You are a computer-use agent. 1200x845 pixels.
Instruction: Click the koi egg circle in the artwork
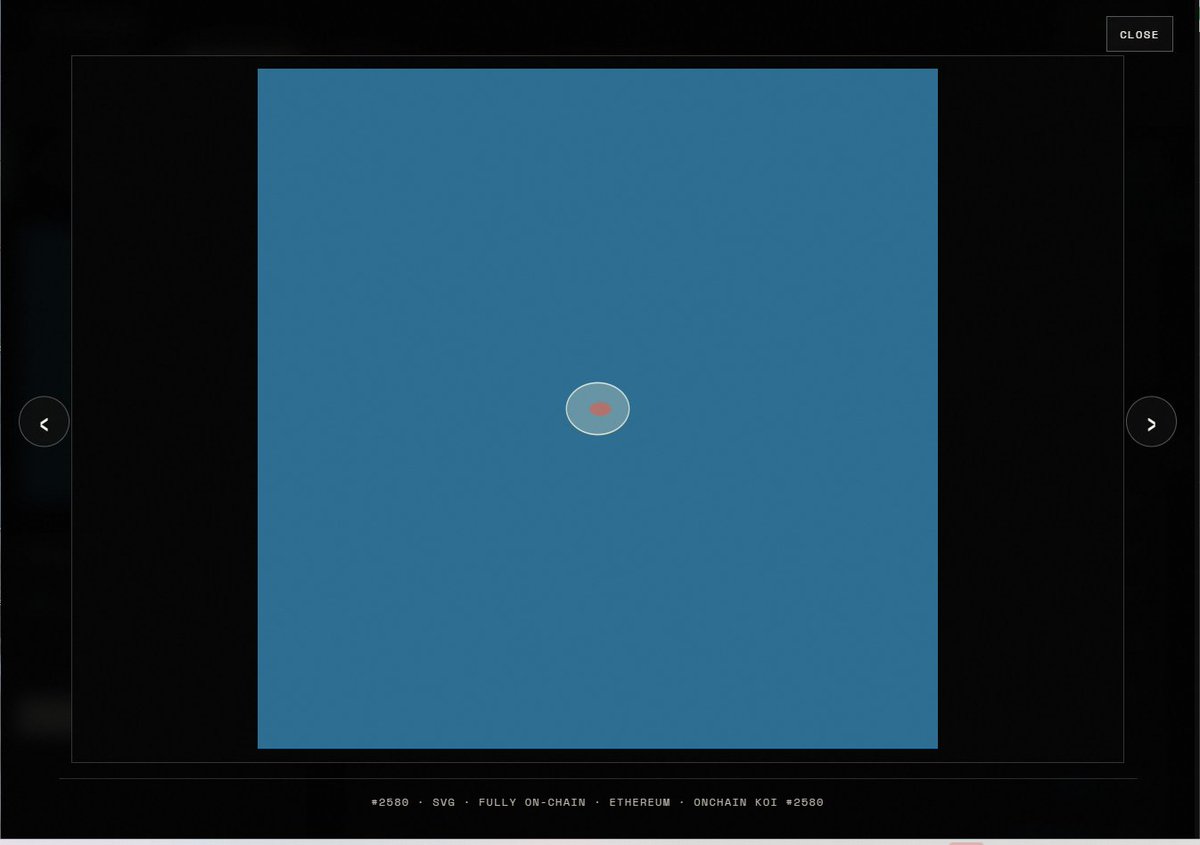pos(597,409)
